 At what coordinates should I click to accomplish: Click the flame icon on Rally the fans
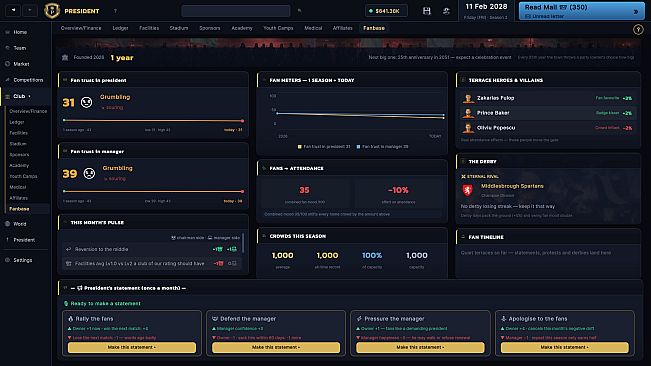(70, 319)
